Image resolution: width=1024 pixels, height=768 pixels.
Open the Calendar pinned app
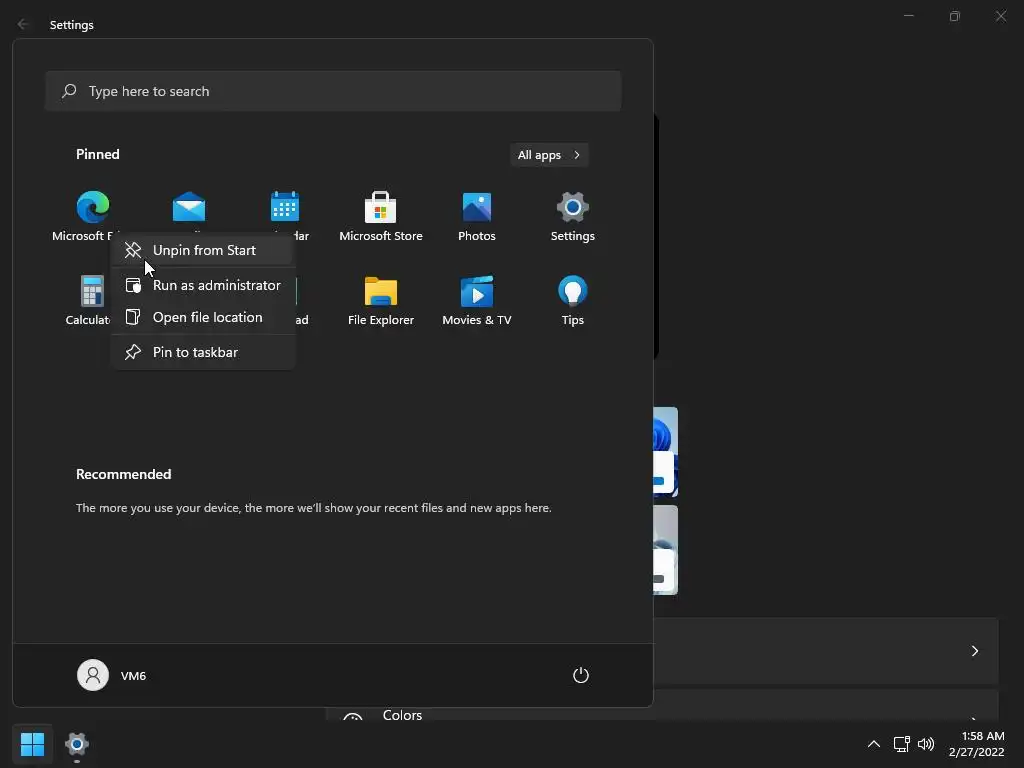(x=285, y=209)
